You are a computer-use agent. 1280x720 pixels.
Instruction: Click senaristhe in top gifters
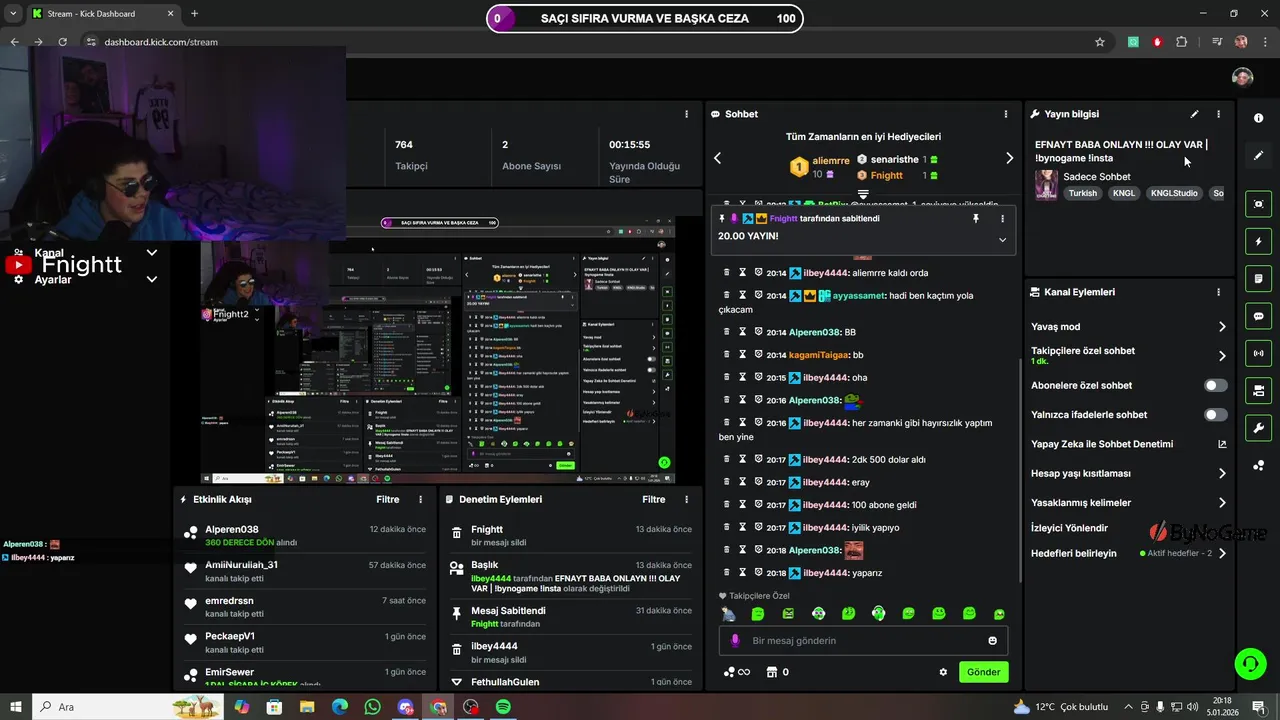click(894, 160)
